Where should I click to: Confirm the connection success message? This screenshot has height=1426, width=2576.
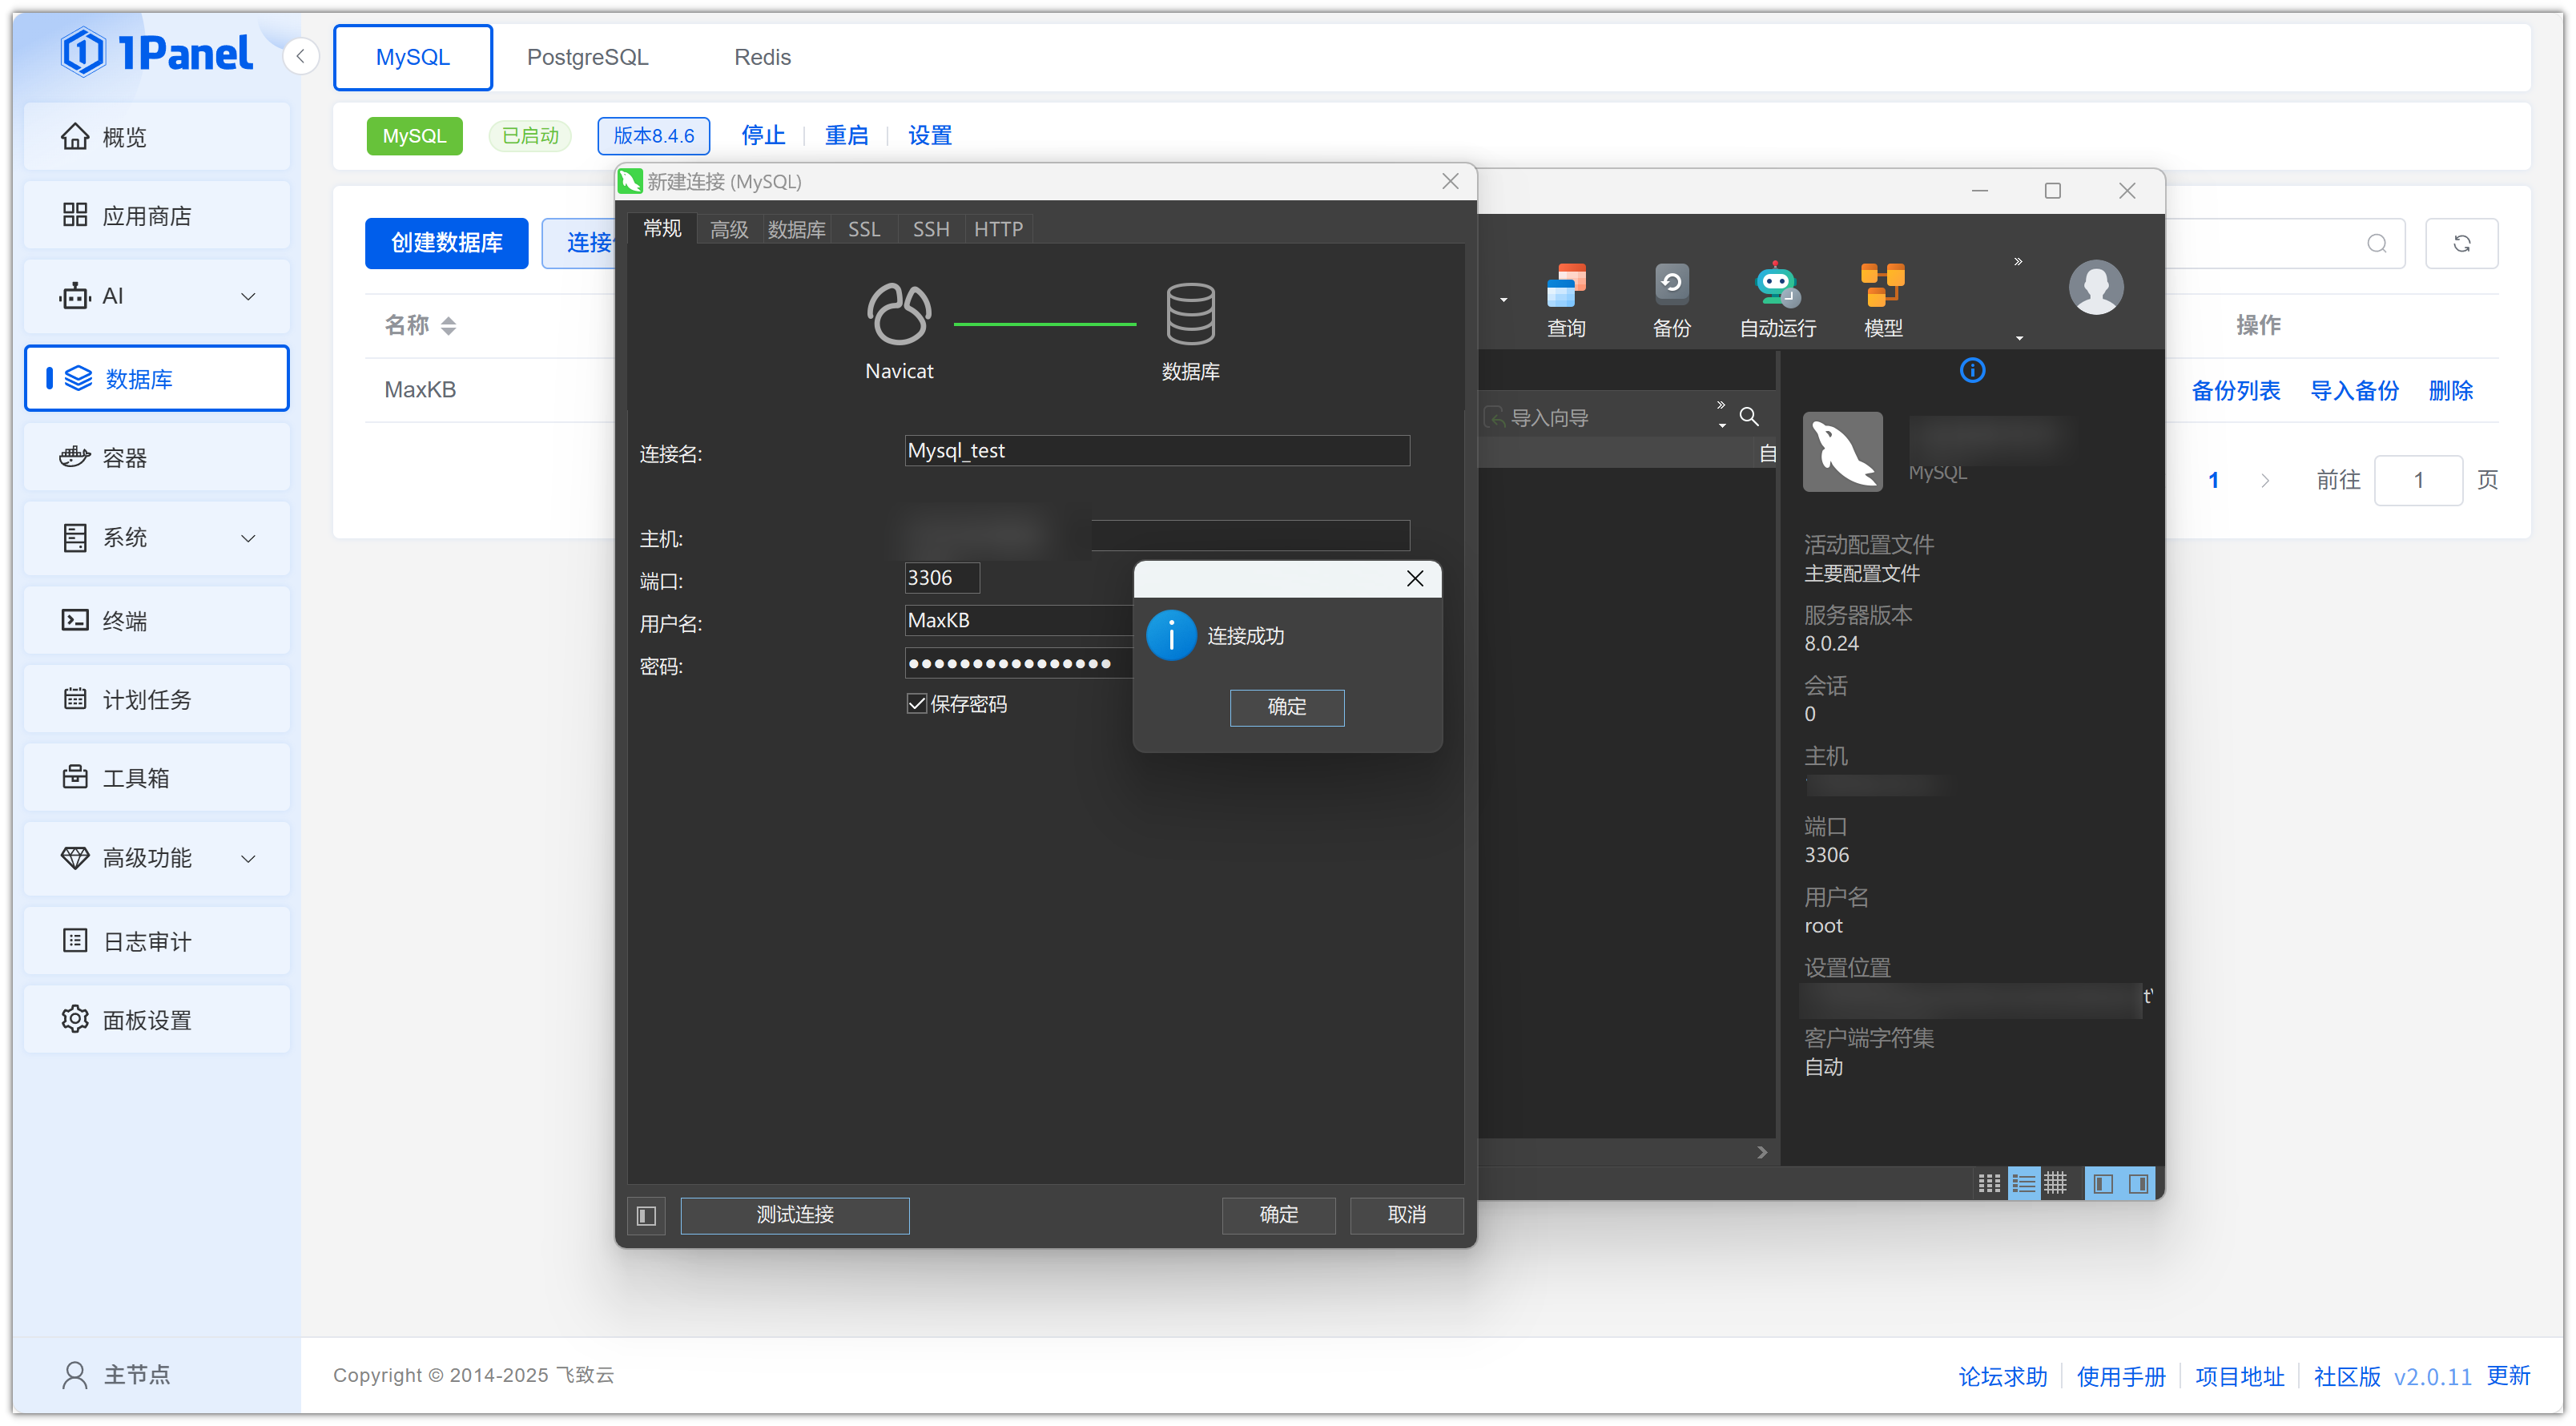1286,707
